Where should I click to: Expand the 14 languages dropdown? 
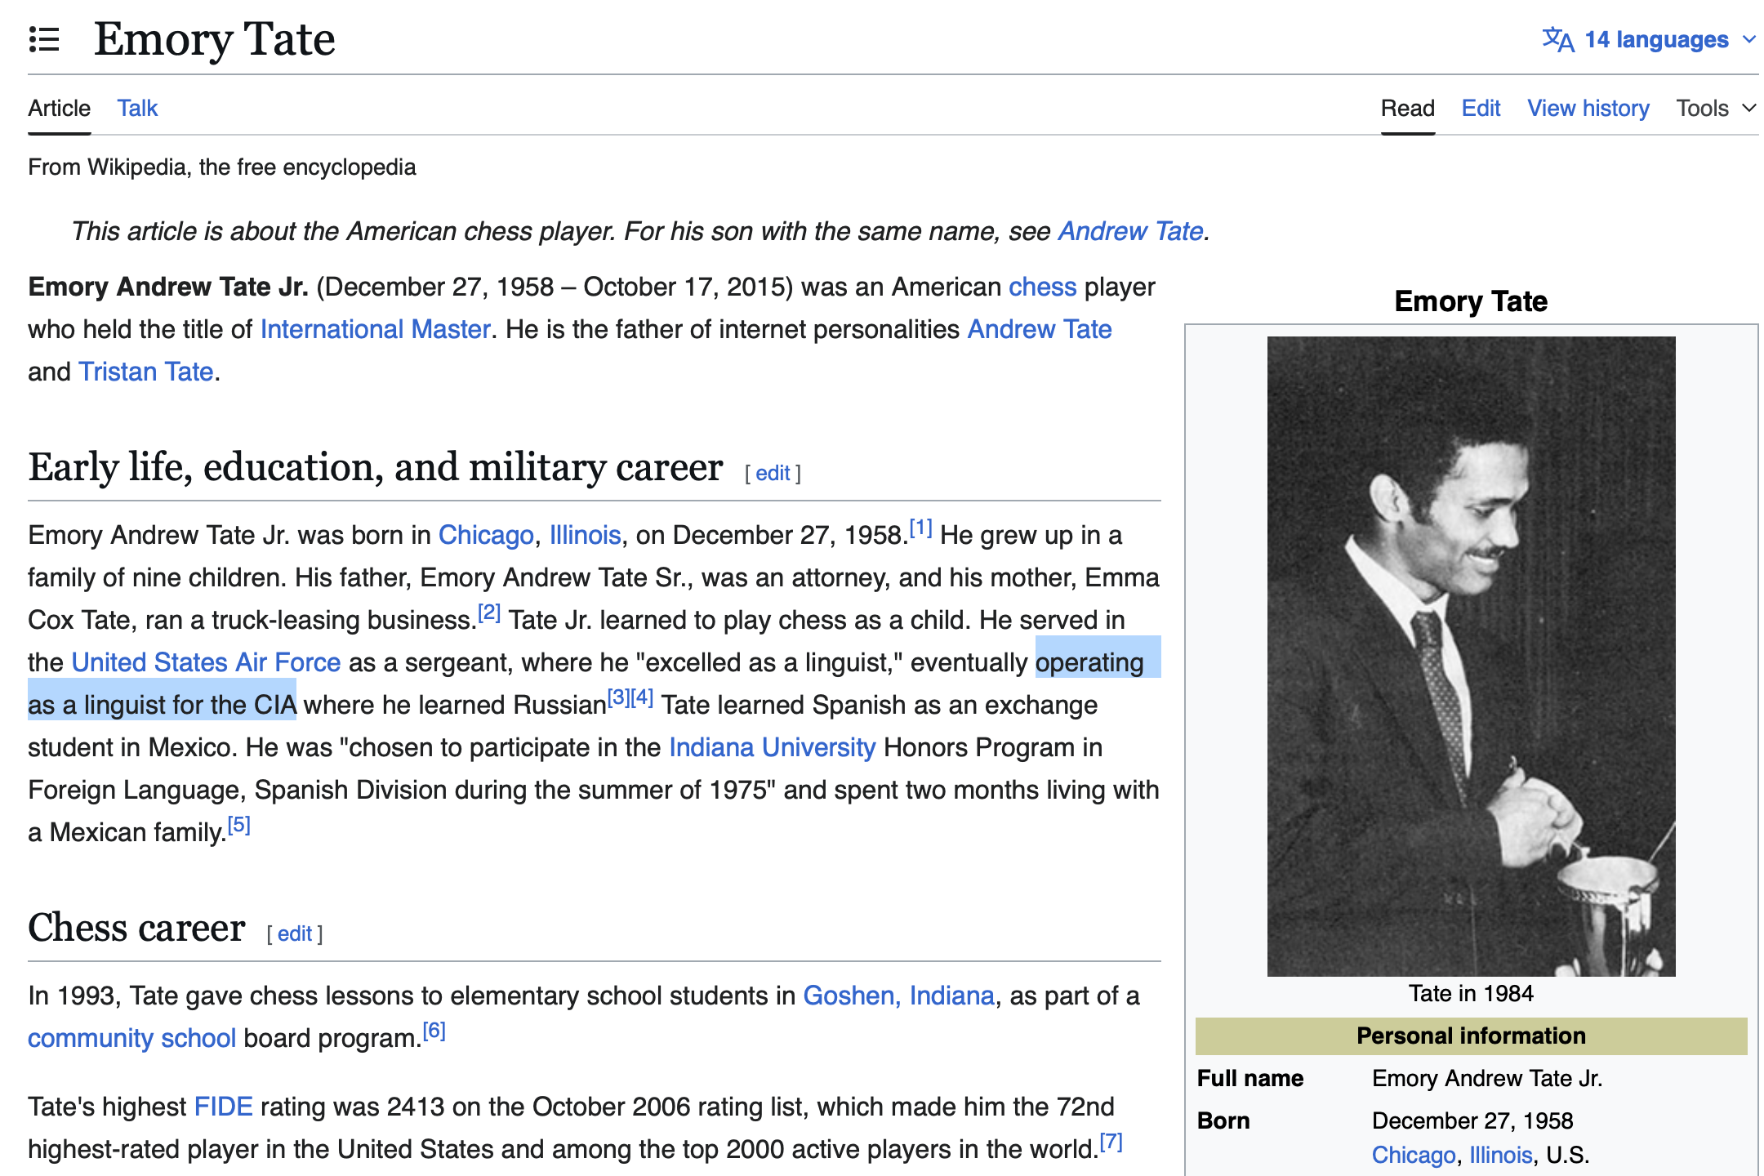(1655, 40)
